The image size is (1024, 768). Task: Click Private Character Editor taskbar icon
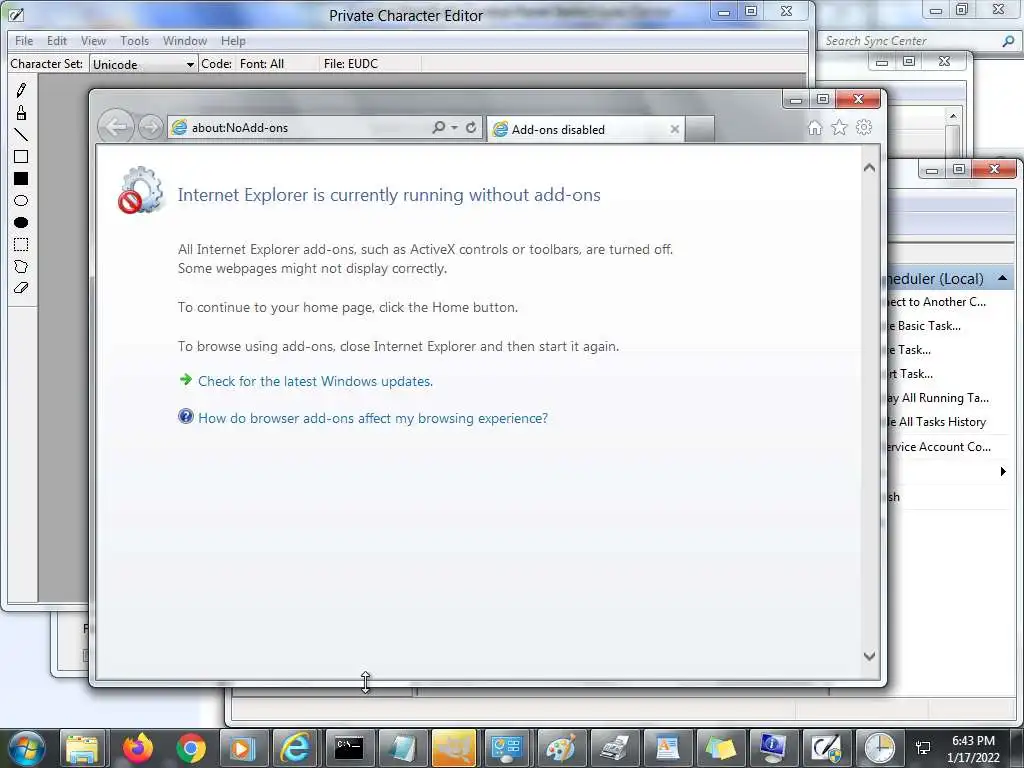(826, 748)
